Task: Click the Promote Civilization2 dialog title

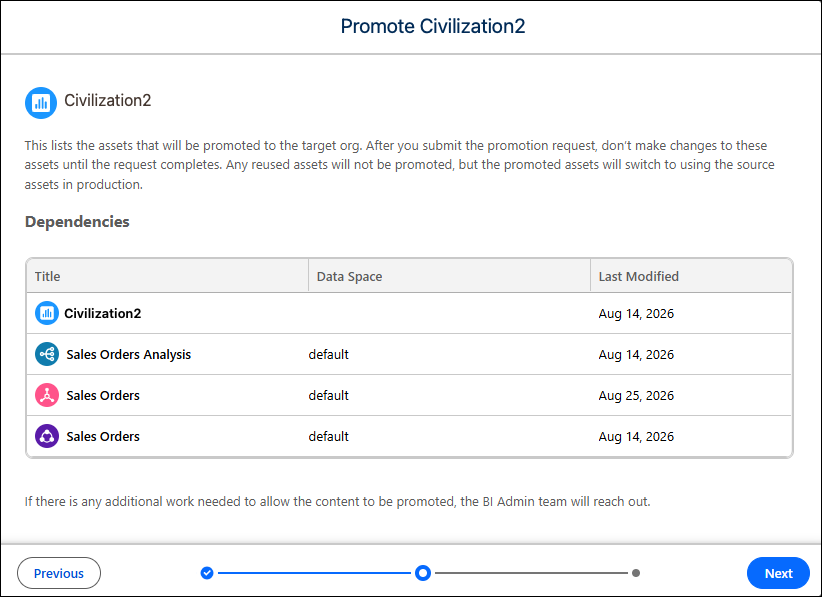Action: [x=433, y=26]
